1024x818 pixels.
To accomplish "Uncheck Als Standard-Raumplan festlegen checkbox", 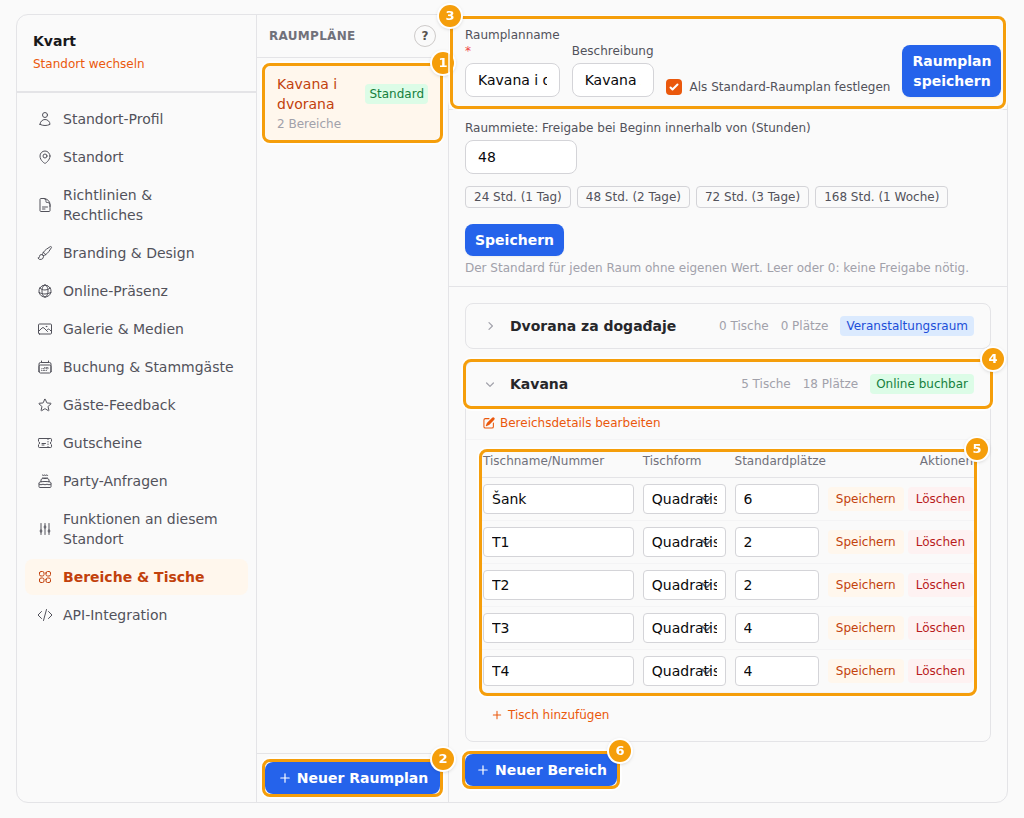I will [x=674, y=86].
